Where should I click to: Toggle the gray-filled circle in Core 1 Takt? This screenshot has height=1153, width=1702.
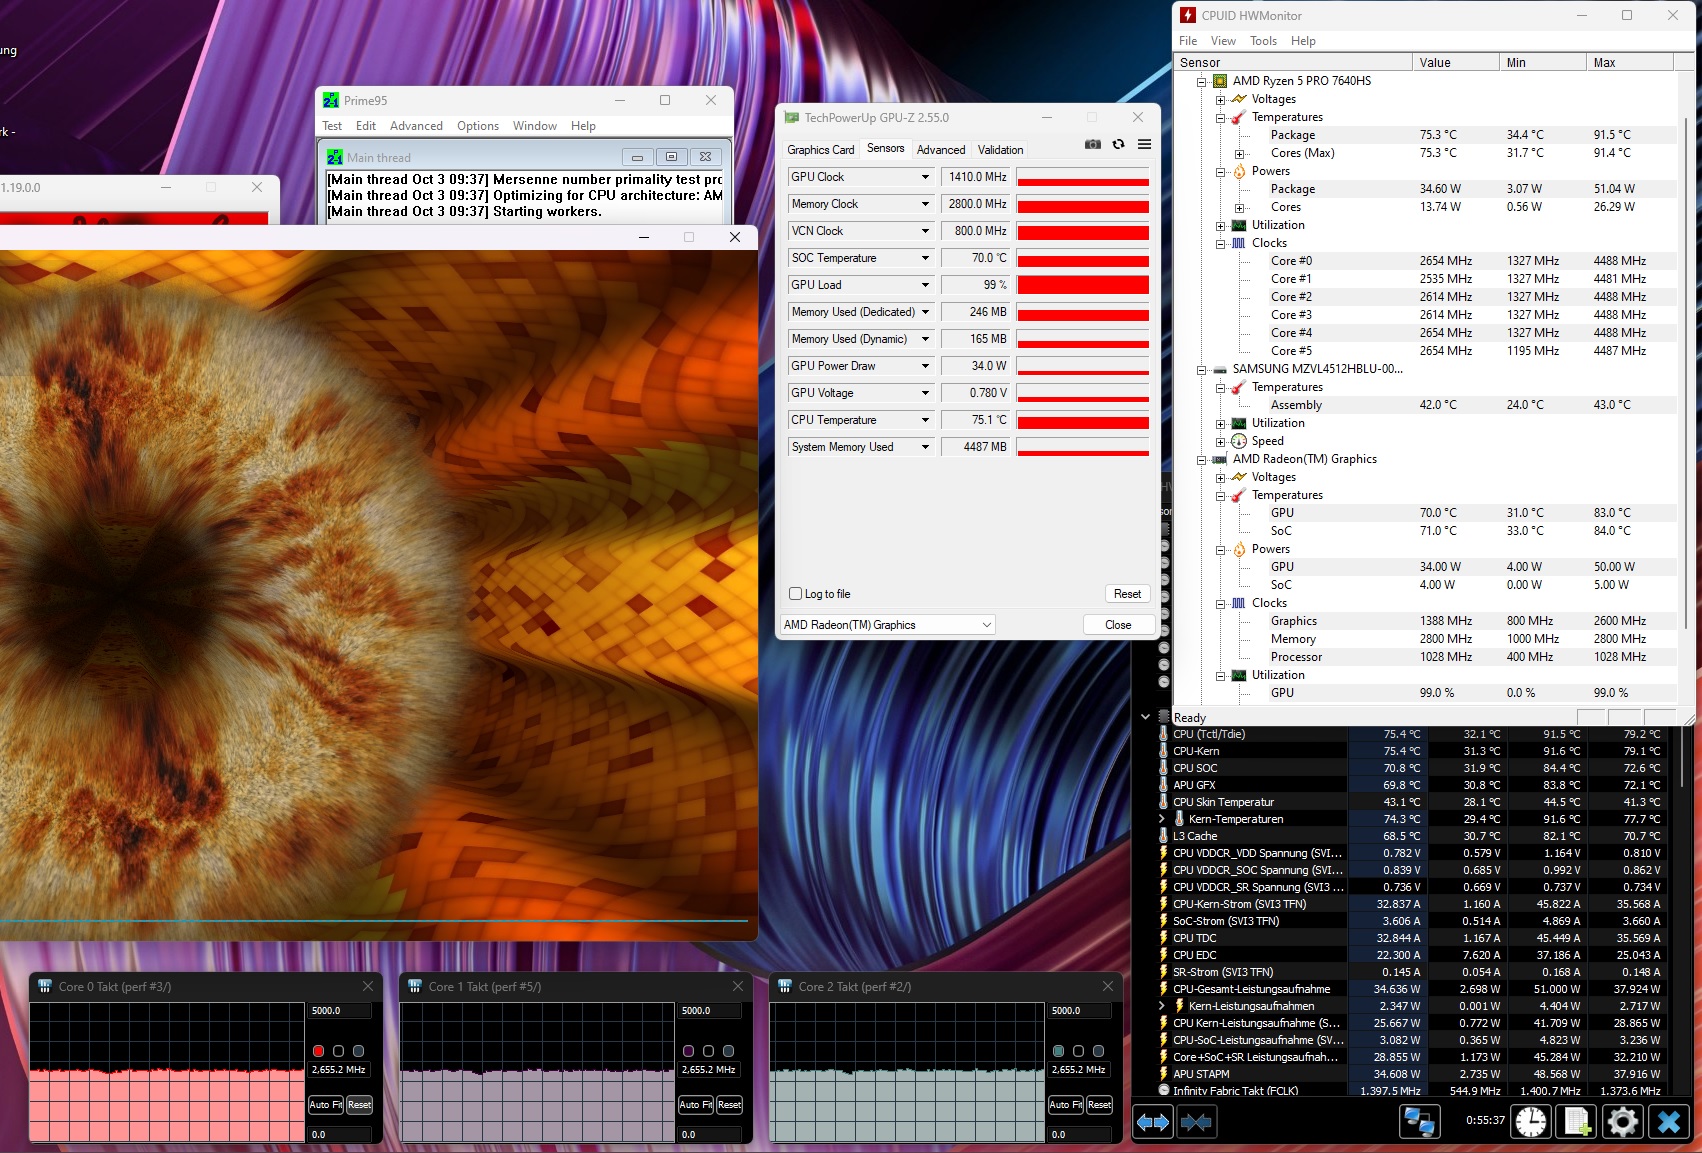pos(728,1051)
